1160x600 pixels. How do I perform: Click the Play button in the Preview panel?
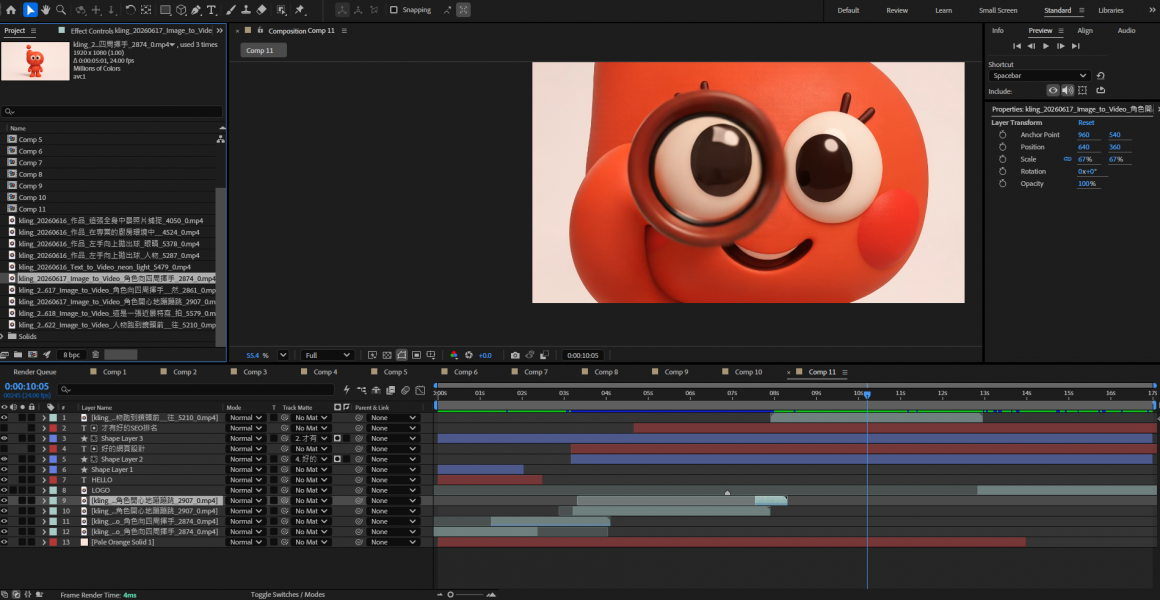click(x=1046, y=46)
